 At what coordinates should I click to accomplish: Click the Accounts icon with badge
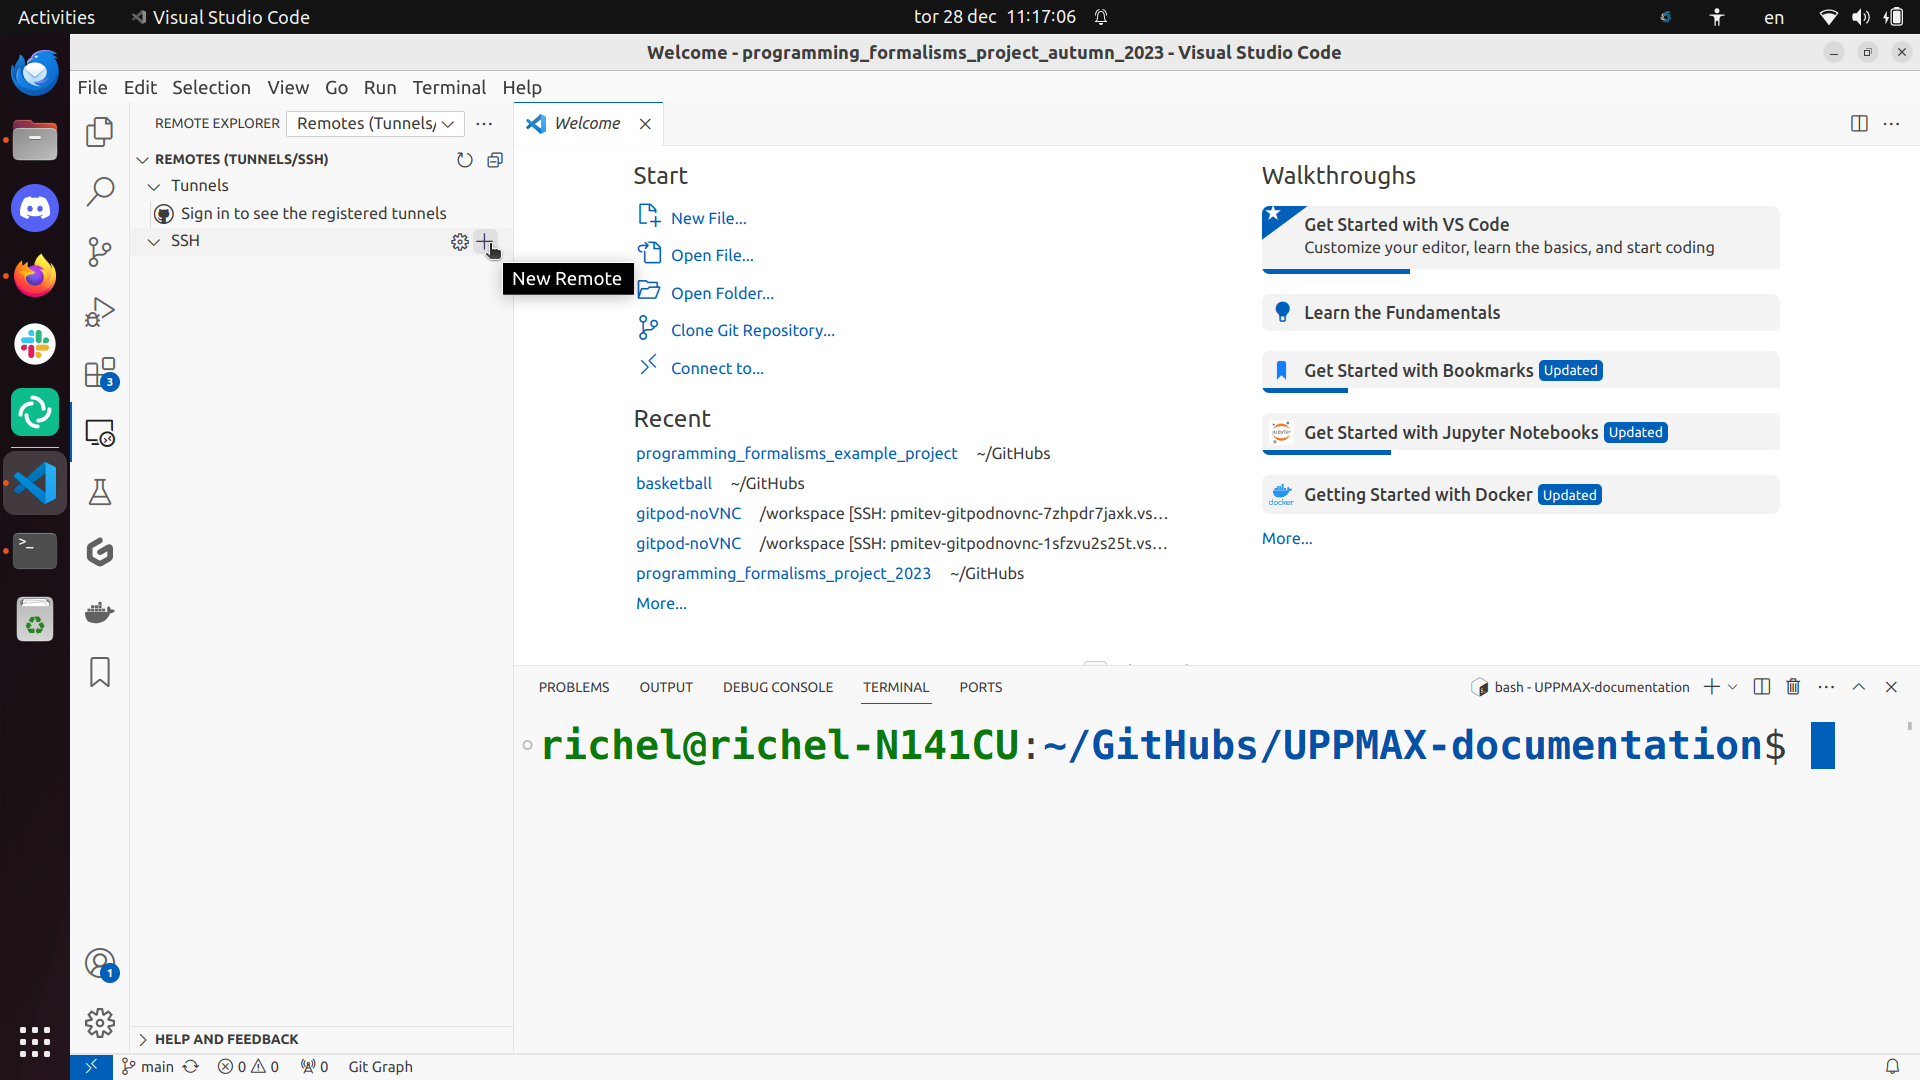point(100,963)
